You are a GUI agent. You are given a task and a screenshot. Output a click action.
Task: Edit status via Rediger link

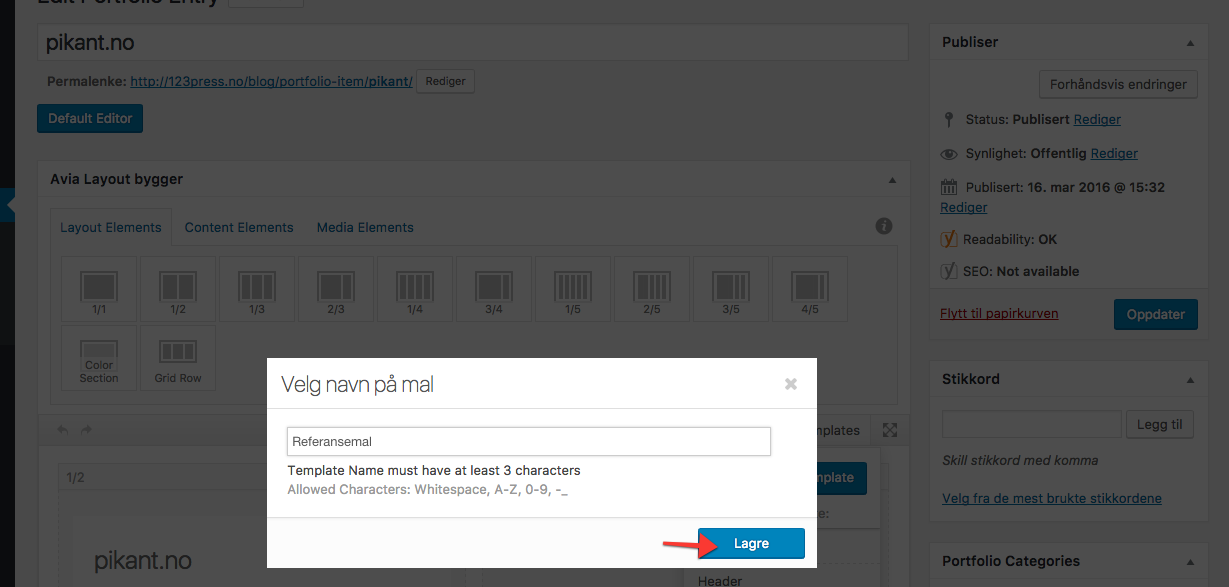(1097, 119)
